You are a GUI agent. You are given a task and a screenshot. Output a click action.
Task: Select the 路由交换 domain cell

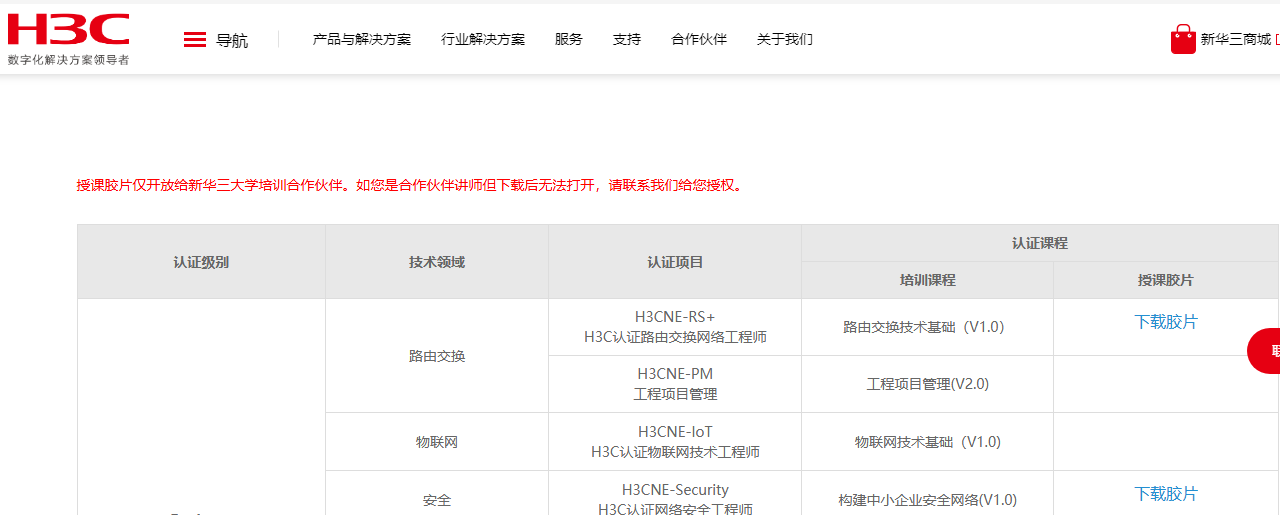[x=437, y=356]
